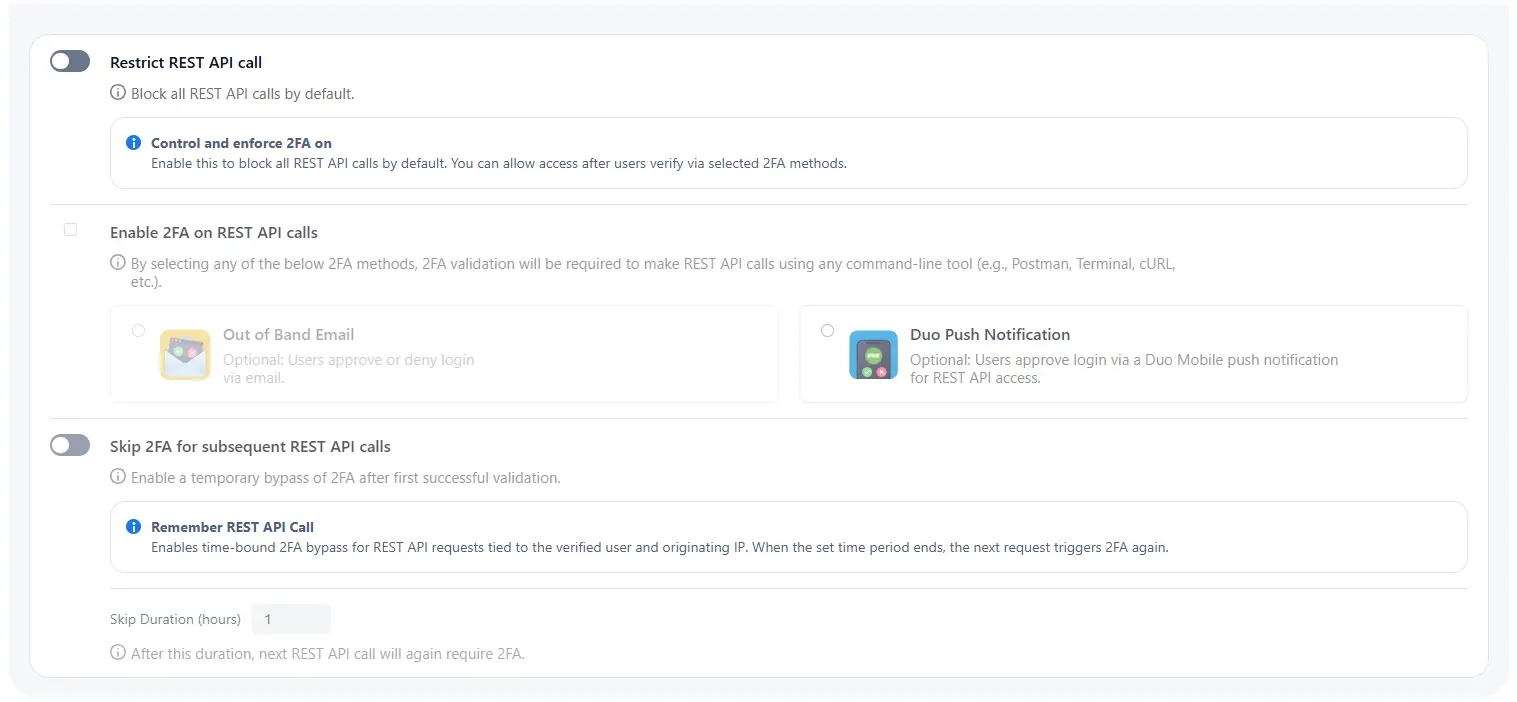The image size is (1517, 702).
Task: Click the Duo Push Notification option card
Action: [x=1132, y=354]
